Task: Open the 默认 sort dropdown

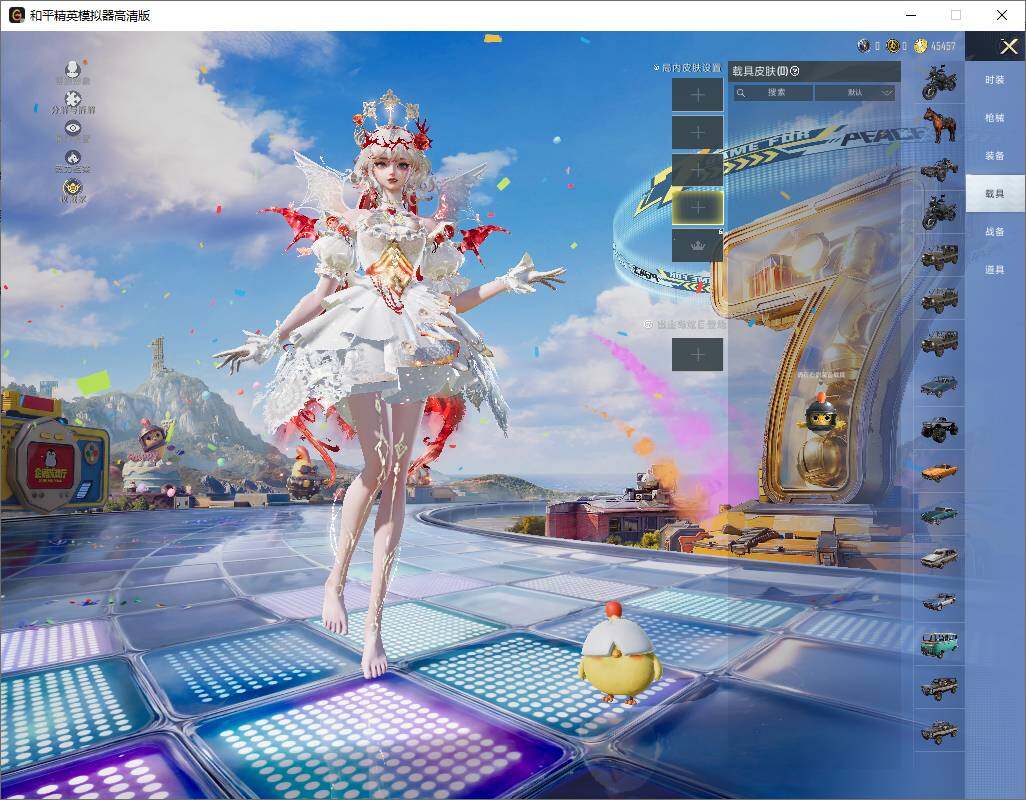Action: click(856, 93)
